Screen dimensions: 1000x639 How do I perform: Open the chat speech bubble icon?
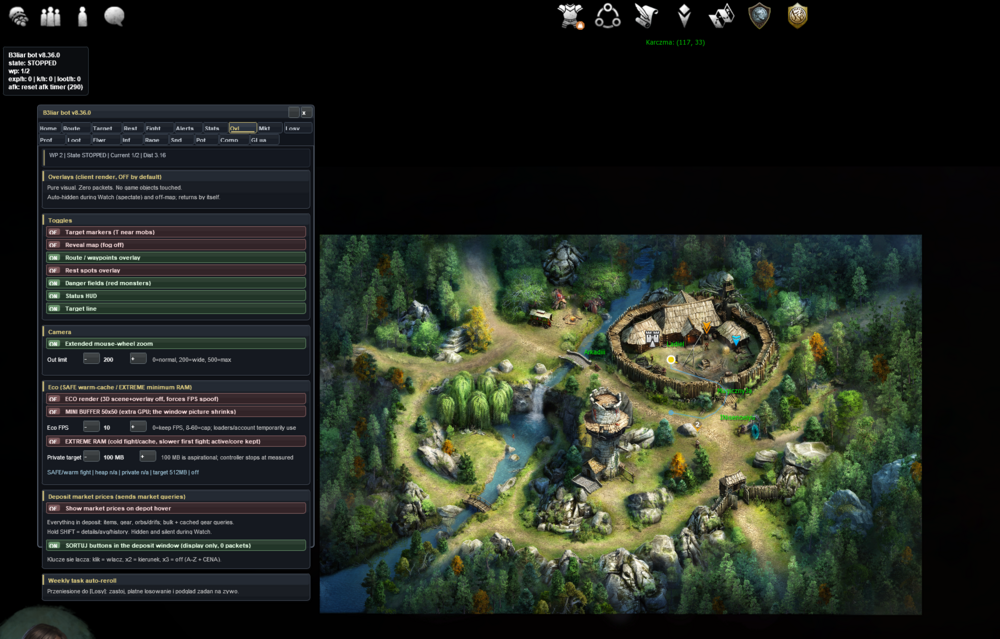(114, 16)
